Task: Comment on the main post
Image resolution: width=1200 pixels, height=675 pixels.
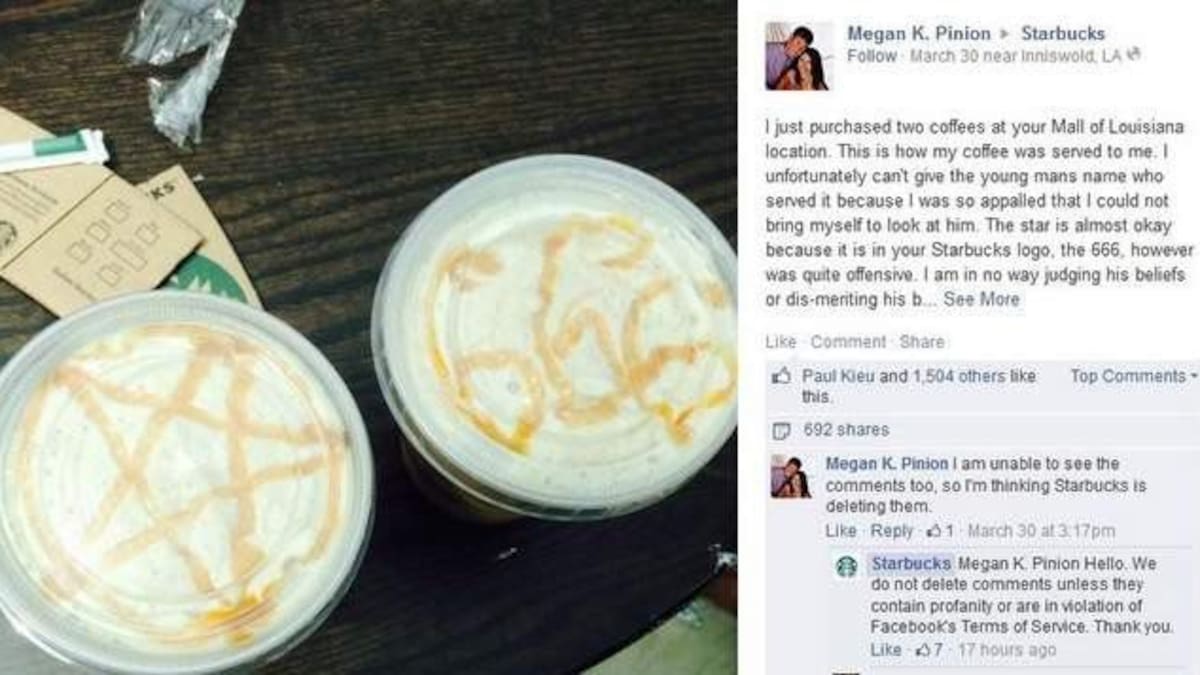Action: (848, 342)
